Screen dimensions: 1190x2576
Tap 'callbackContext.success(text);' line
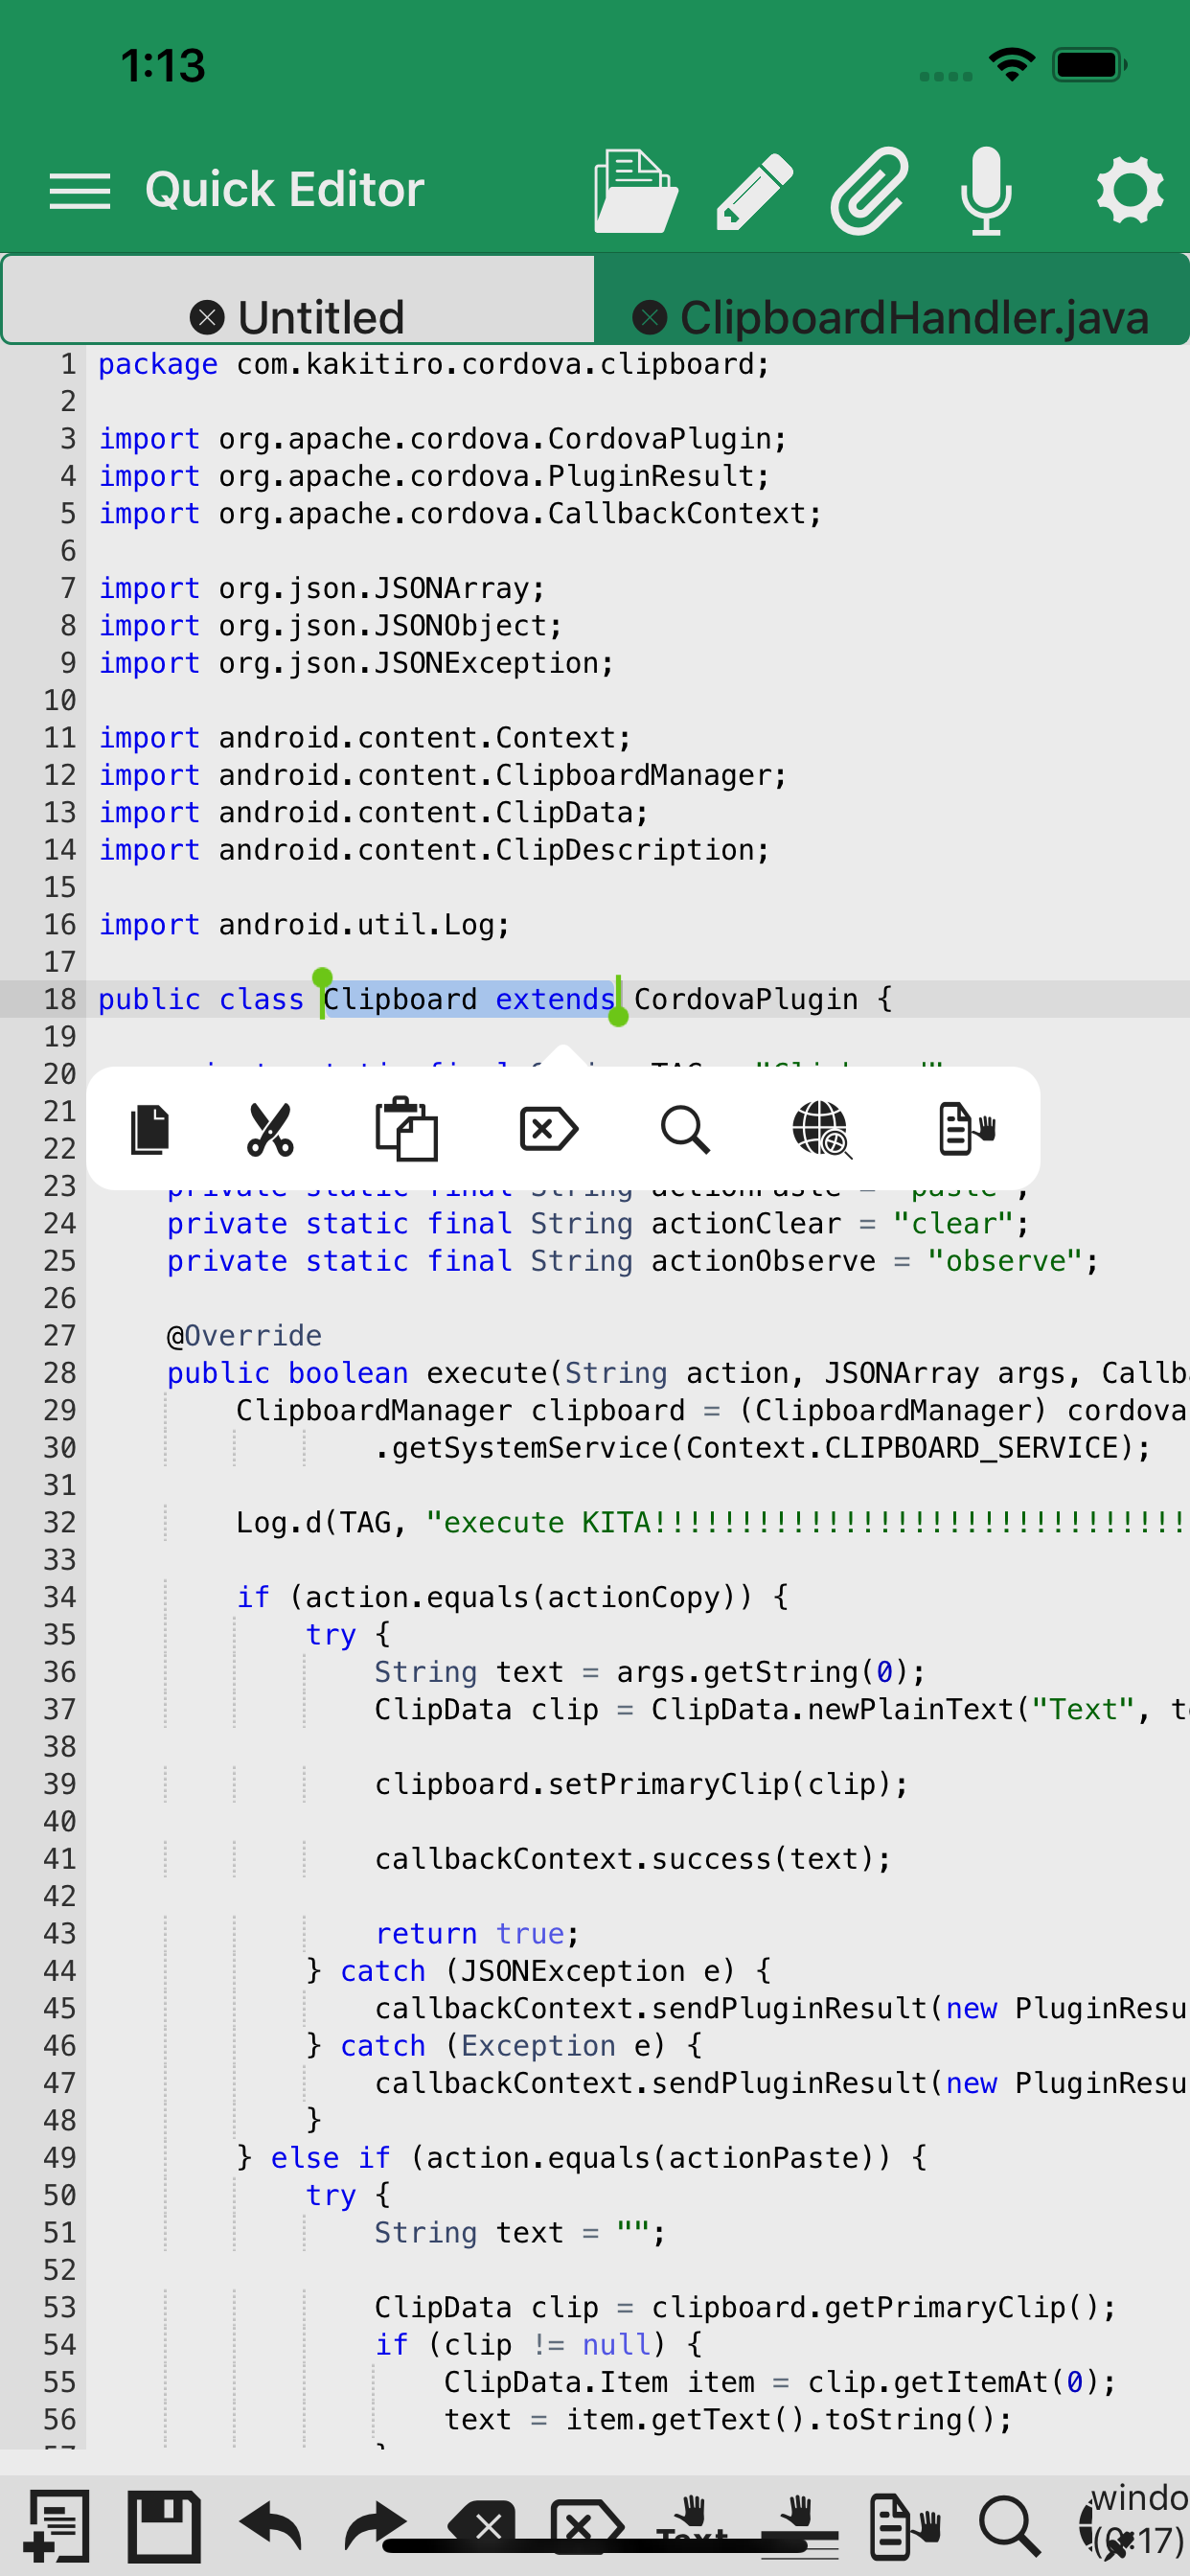coord(633,1858)
